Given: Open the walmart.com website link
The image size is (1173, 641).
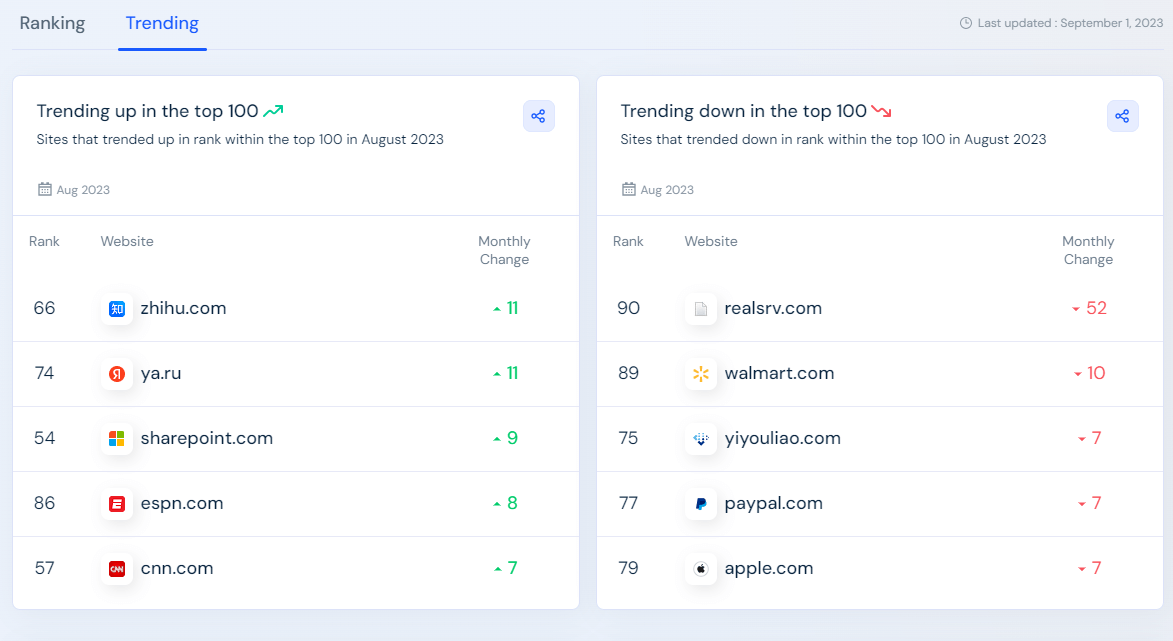Looking at the screenshot, I should coord(780,373).
